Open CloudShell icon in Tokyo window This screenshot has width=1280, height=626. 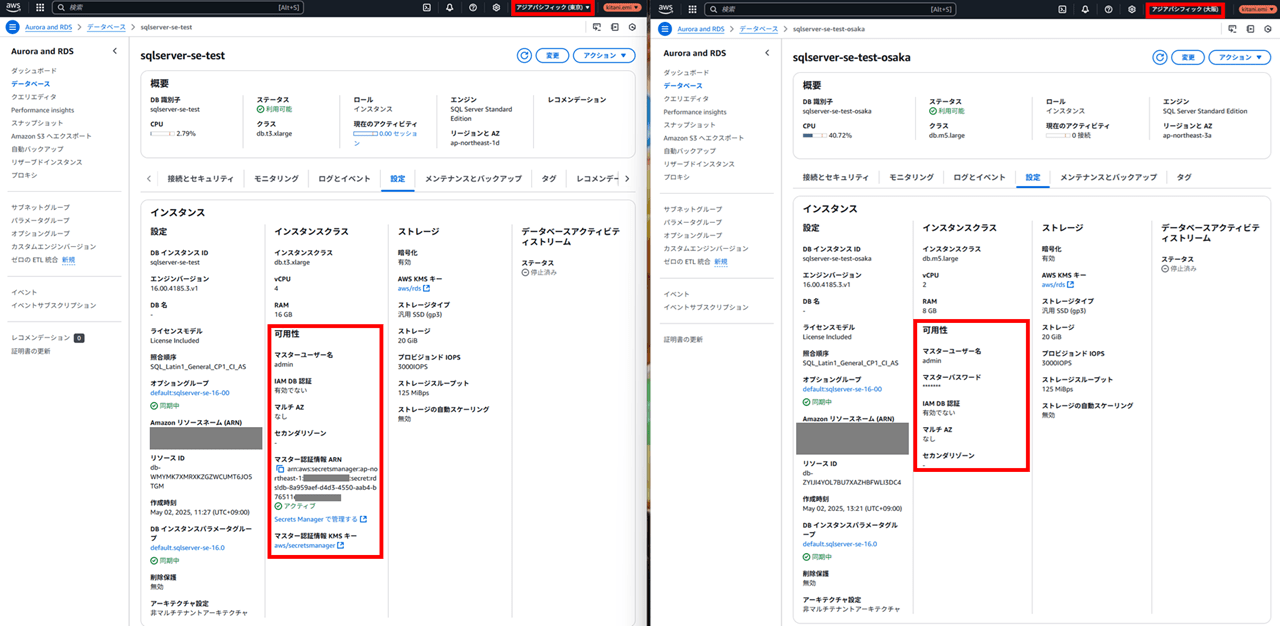coord(427,7)
